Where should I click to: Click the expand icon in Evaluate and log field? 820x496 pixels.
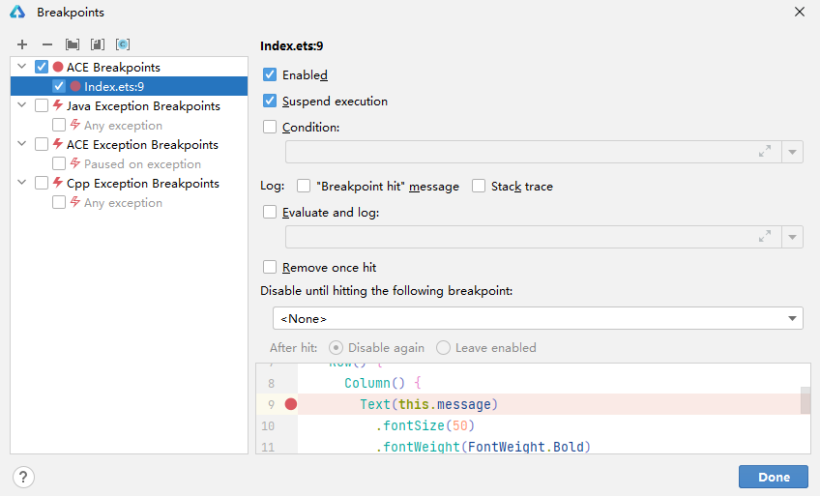click(x=765, y=237)
